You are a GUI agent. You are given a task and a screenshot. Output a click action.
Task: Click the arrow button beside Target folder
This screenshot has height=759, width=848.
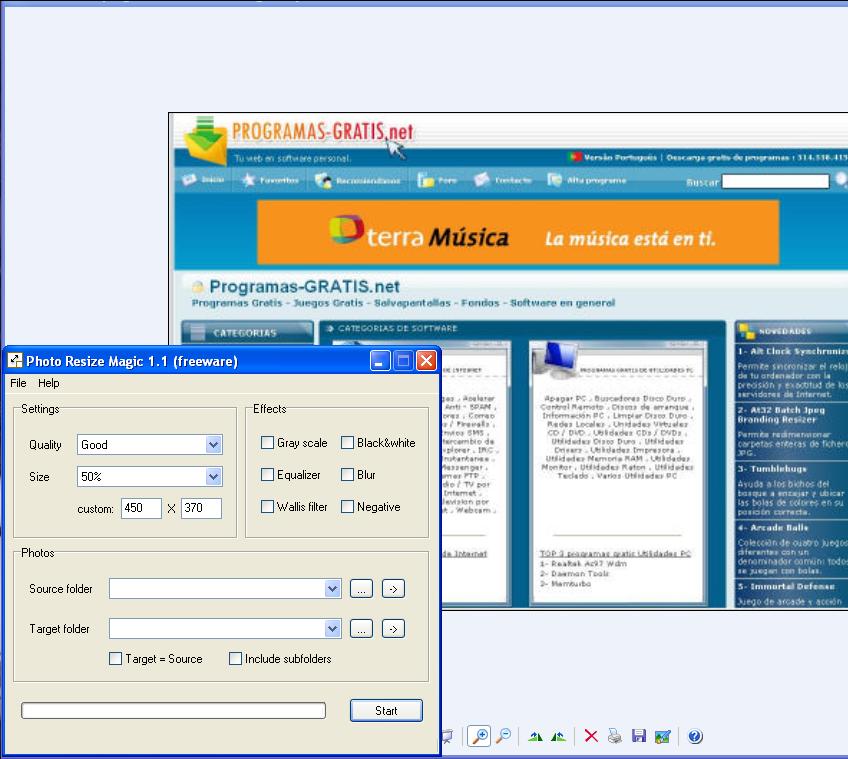pyautogui.click(x=393, y=629)
